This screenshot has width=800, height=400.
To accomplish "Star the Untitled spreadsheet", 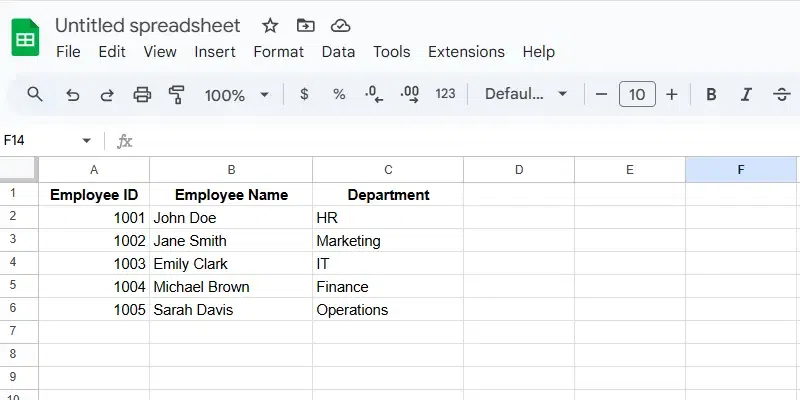I will [270, 25].
